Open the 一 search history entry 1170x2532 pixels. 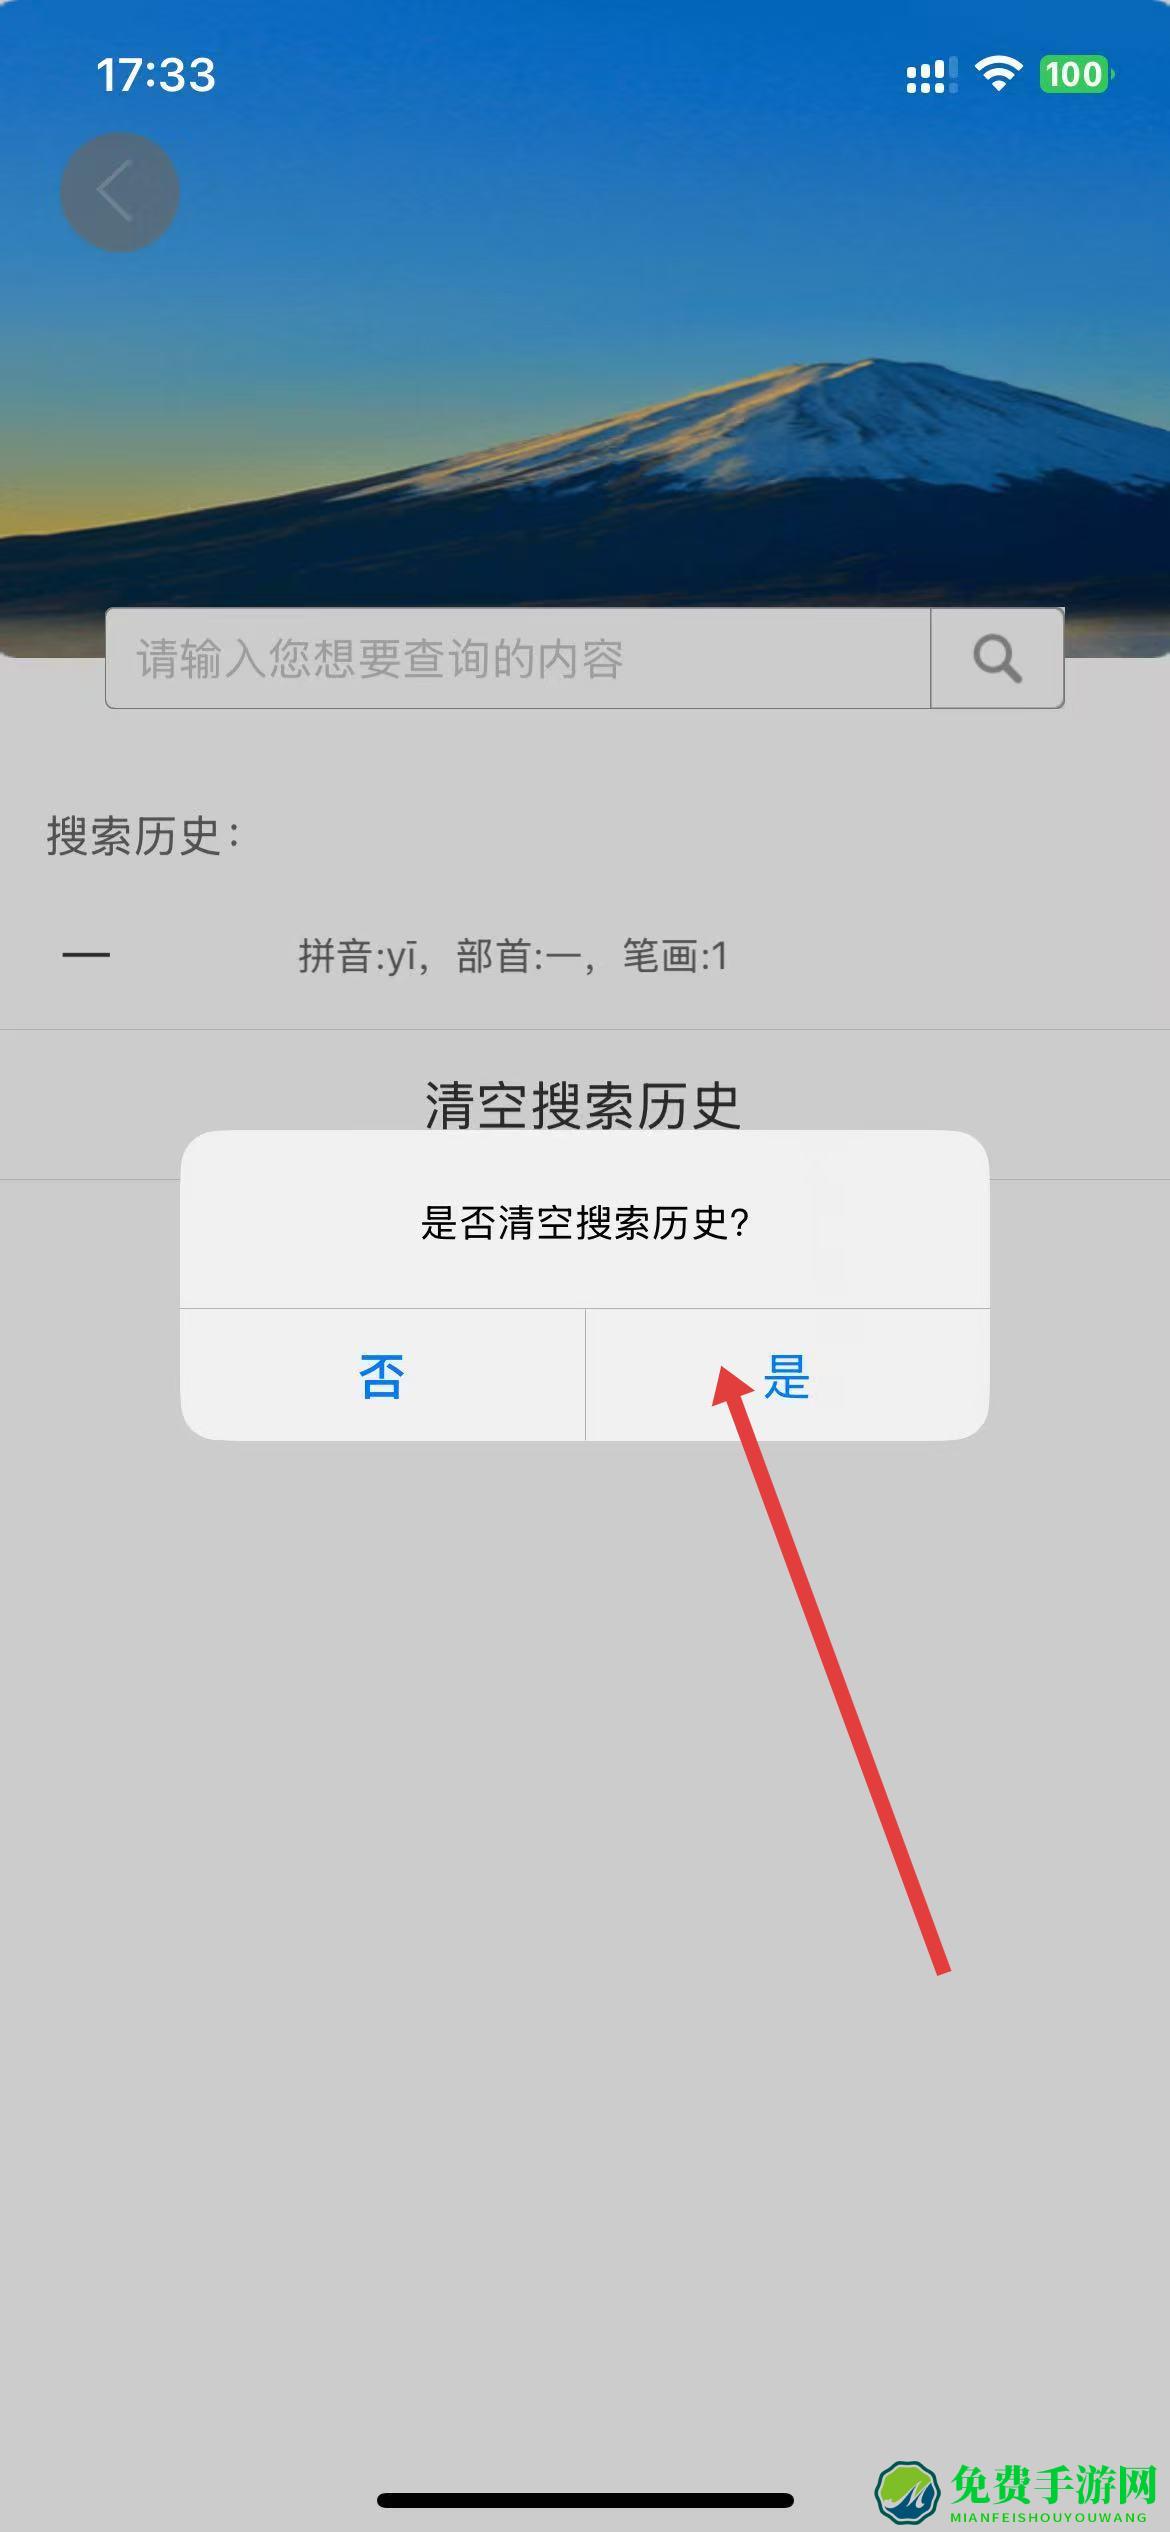tap(585, 955)
